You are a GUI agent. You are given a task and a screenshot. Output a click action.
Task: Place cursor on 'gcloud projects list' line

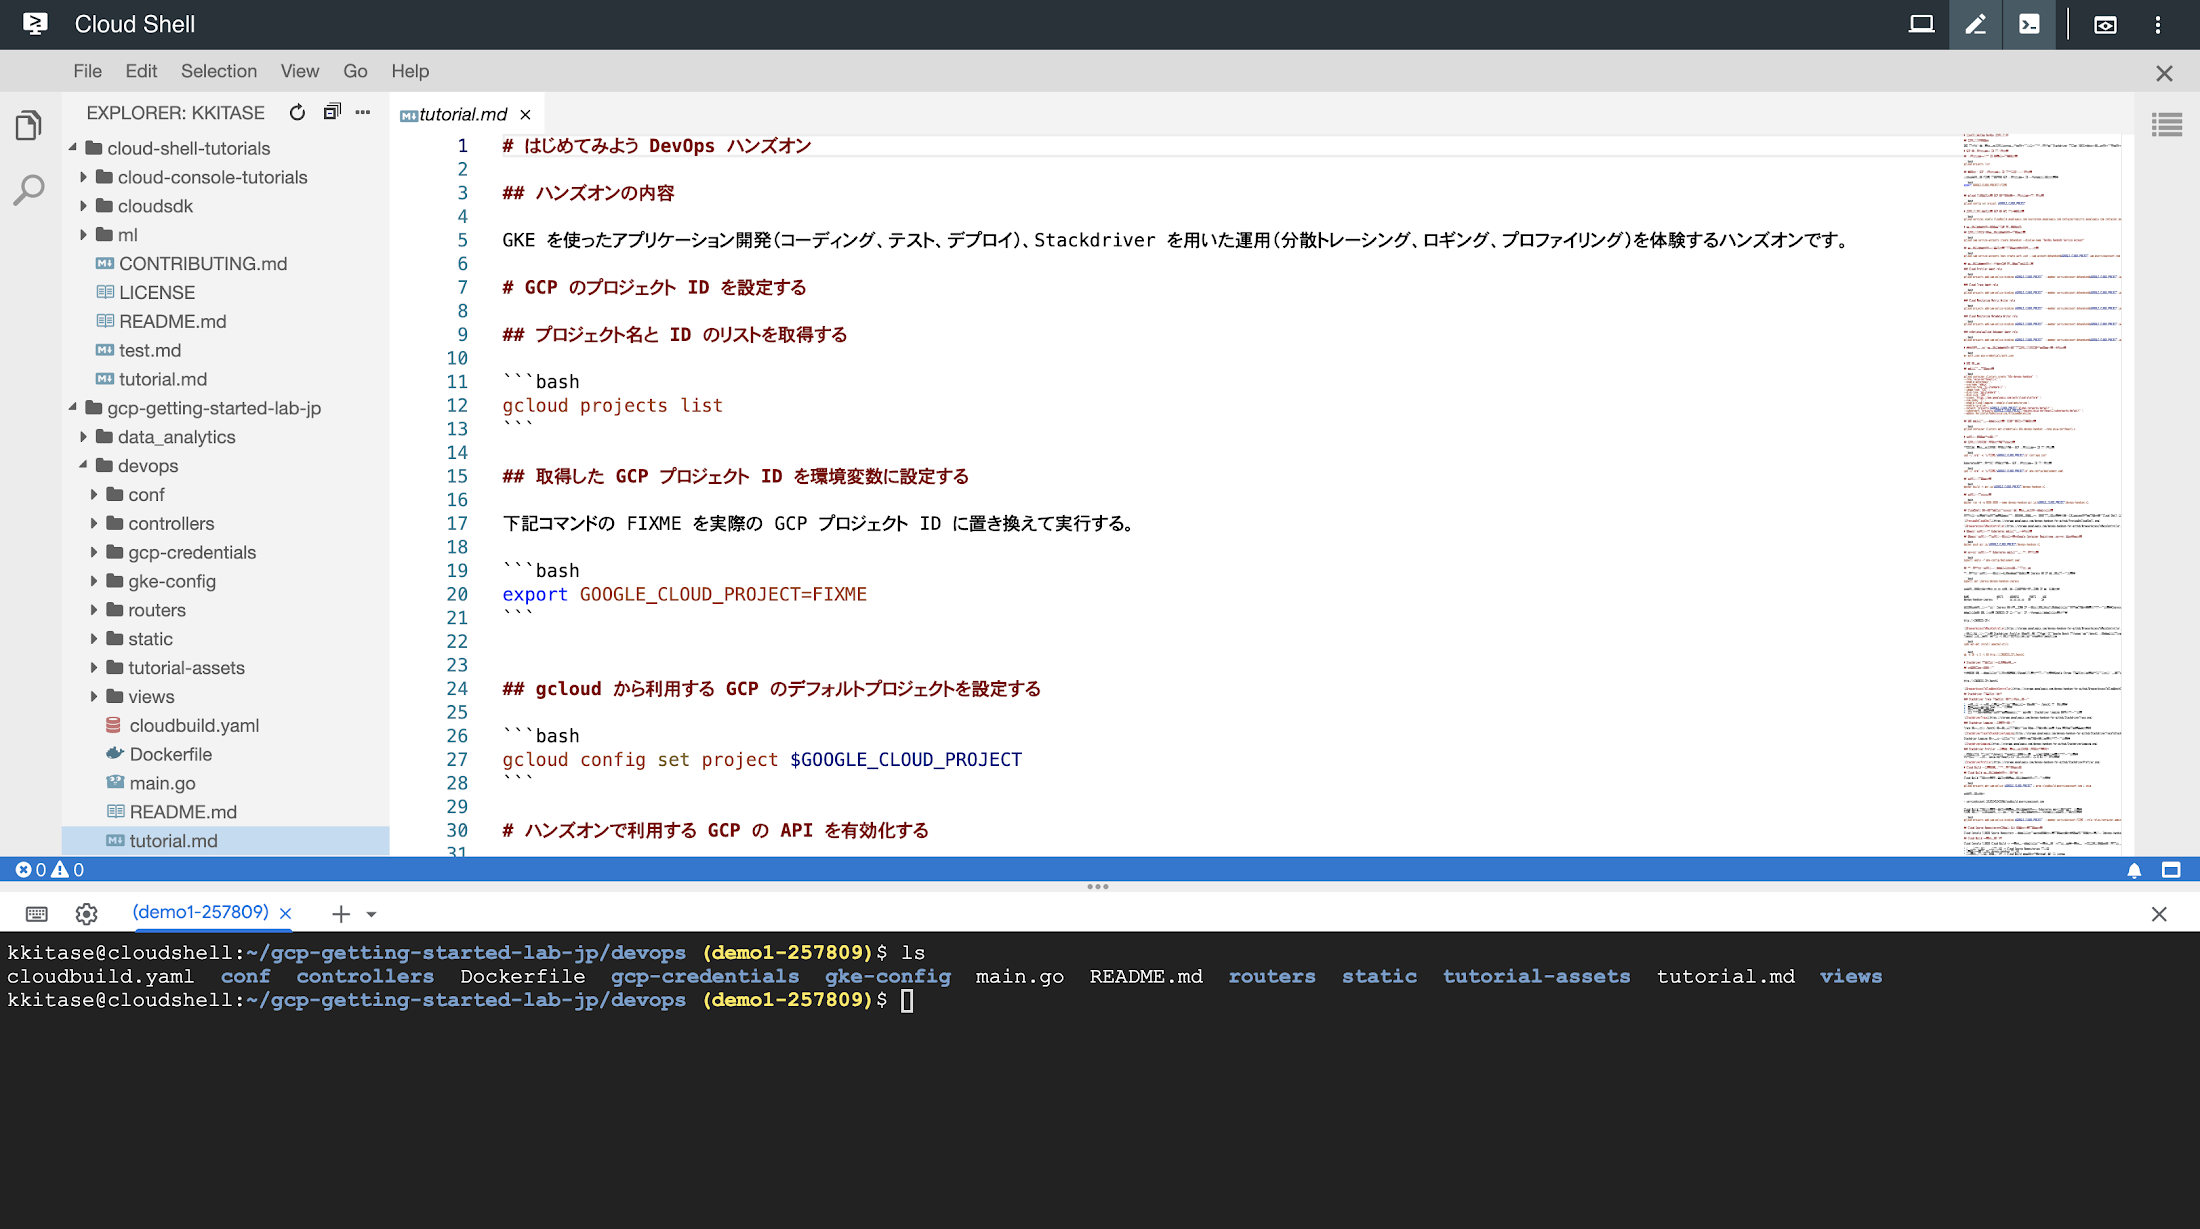click(x=612, y=406)
